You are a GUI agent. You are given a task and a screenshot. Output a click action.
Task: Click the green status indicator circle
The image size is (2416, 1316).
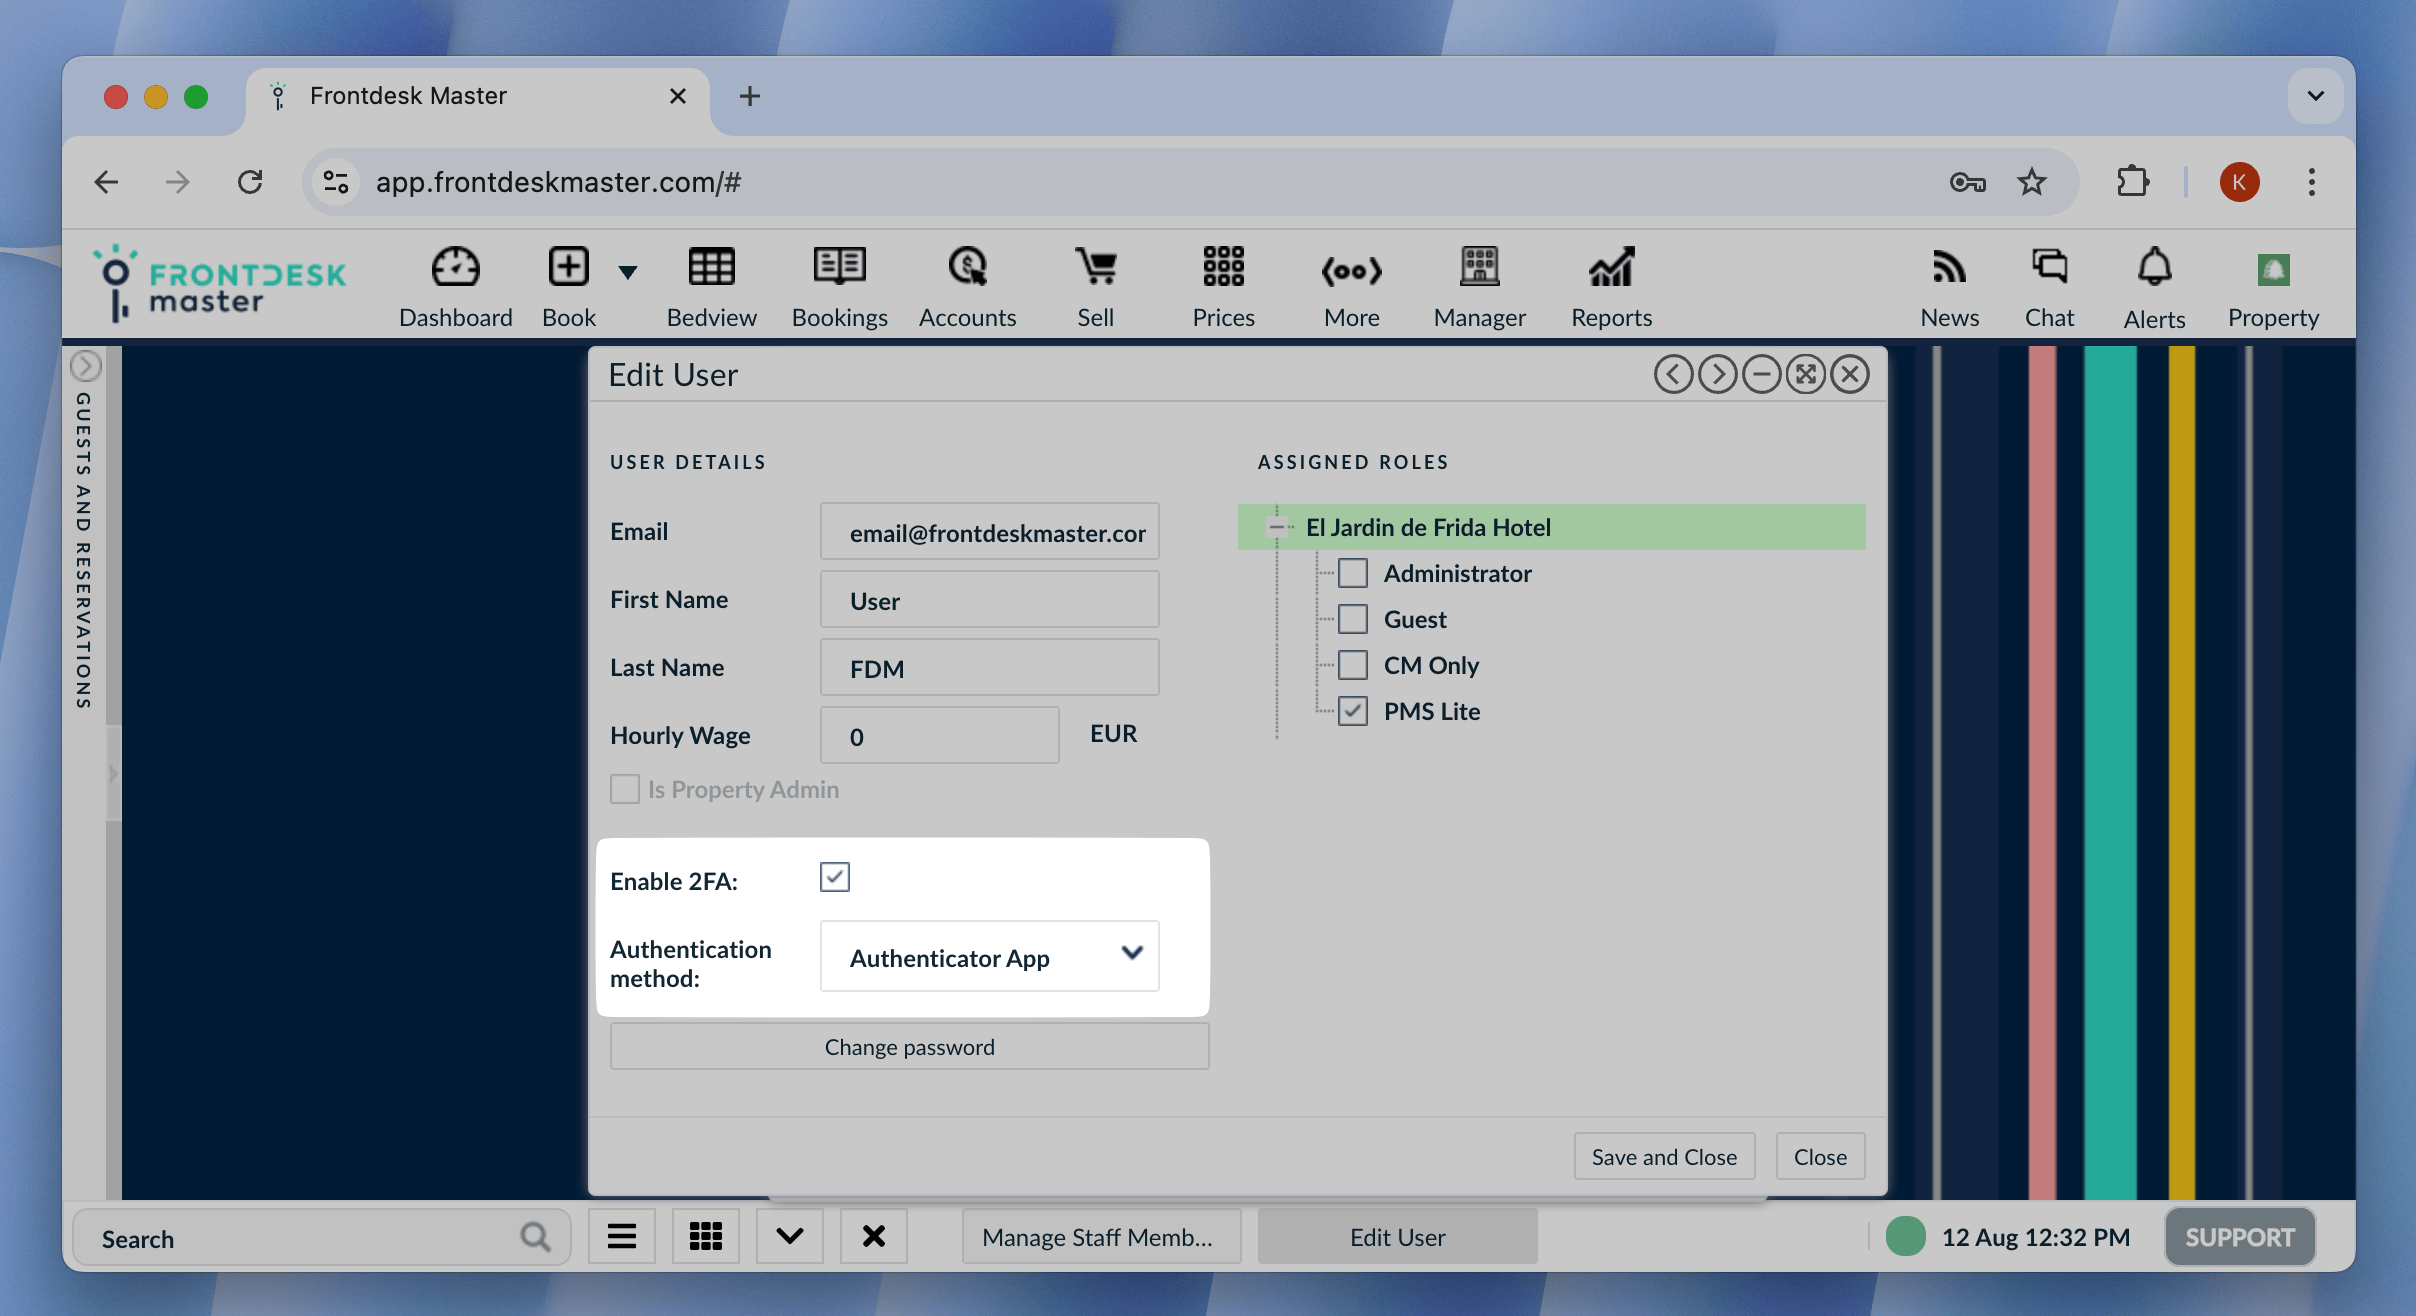[x=1905, y=1236]
